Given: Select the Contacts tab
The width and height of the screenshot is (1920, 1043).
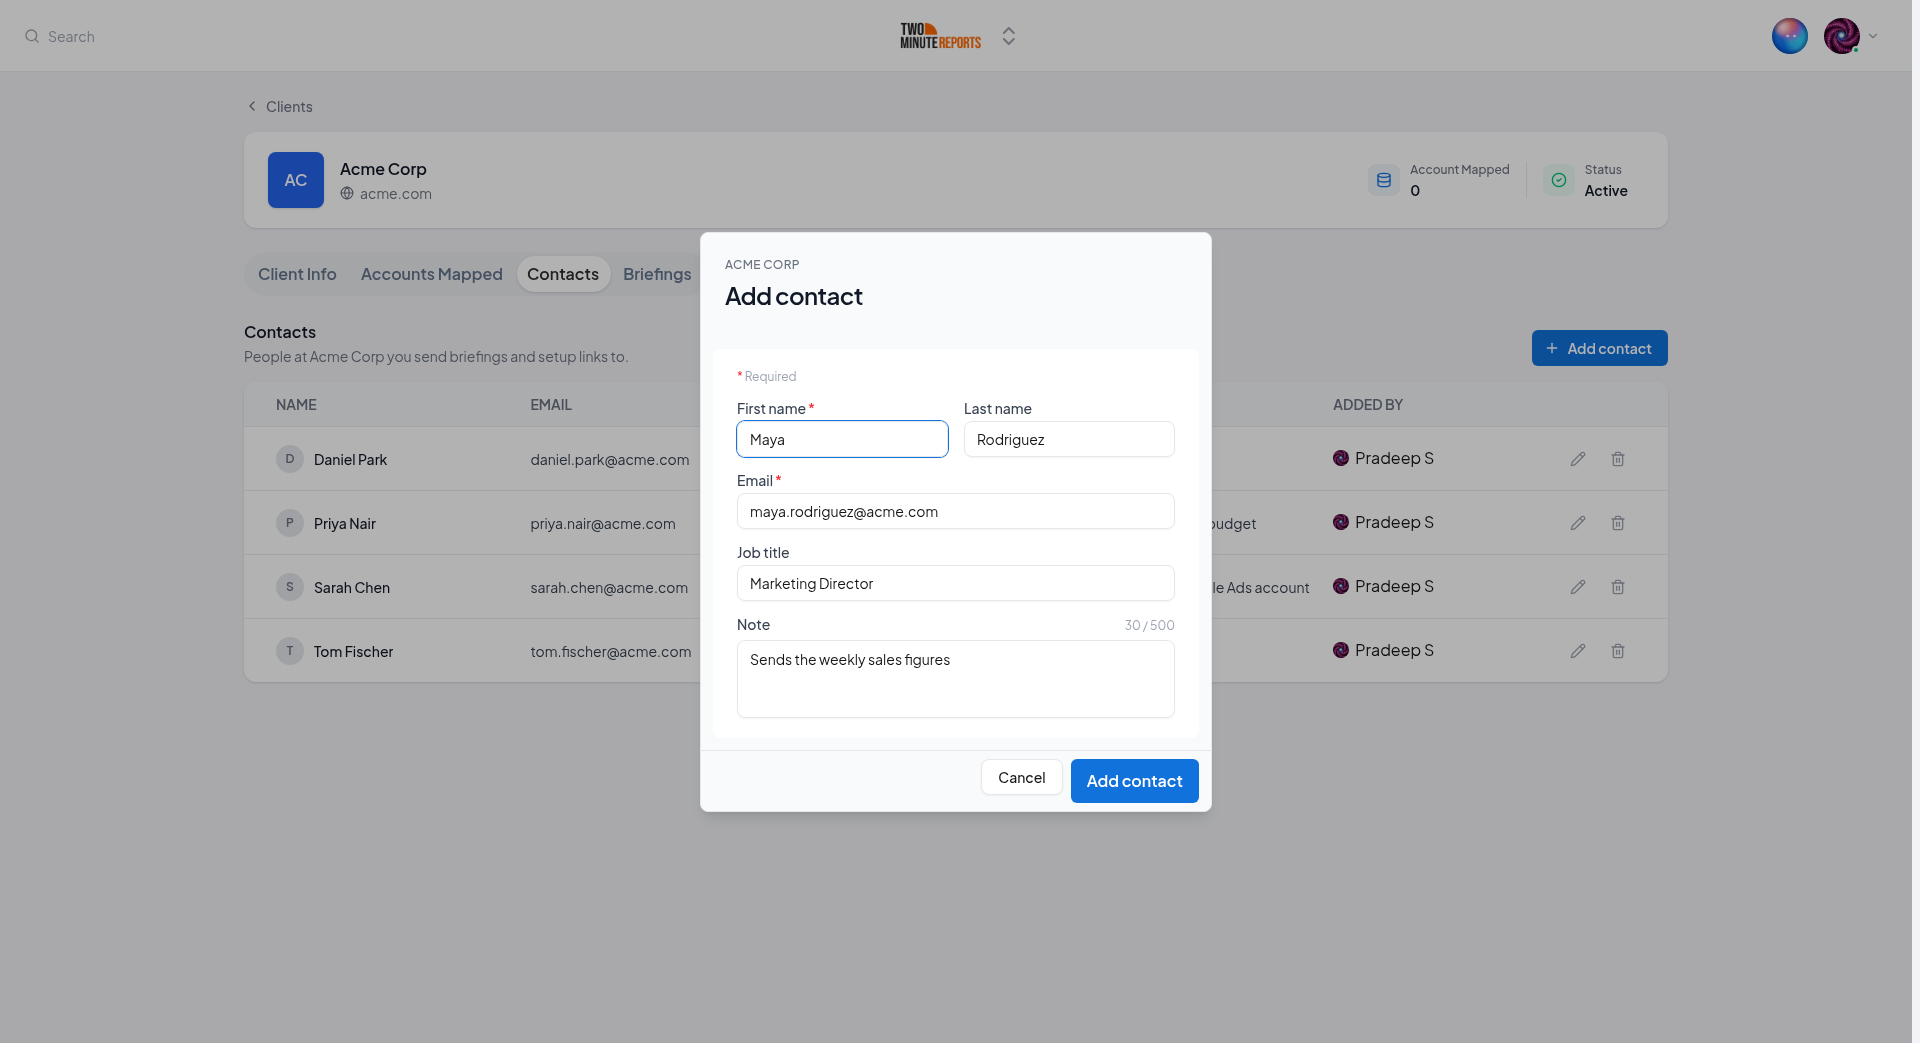Looking at the screenshot, I should pos(563,274).
